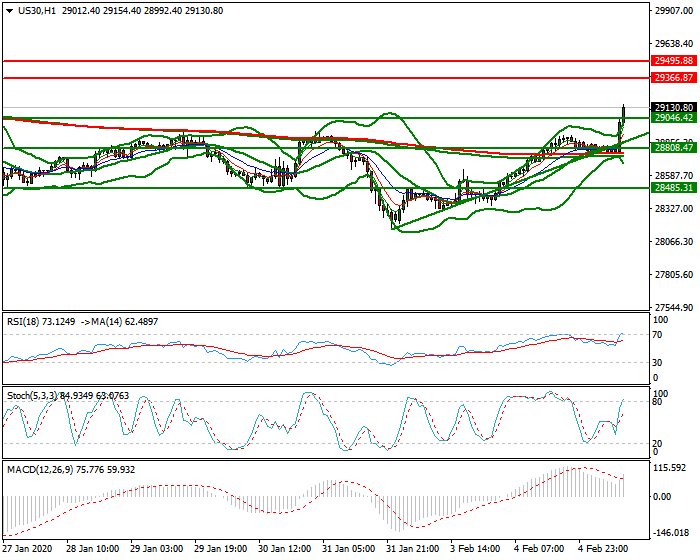
Task: Click the 28587.70 price axis value
Action: click(674, 176)
